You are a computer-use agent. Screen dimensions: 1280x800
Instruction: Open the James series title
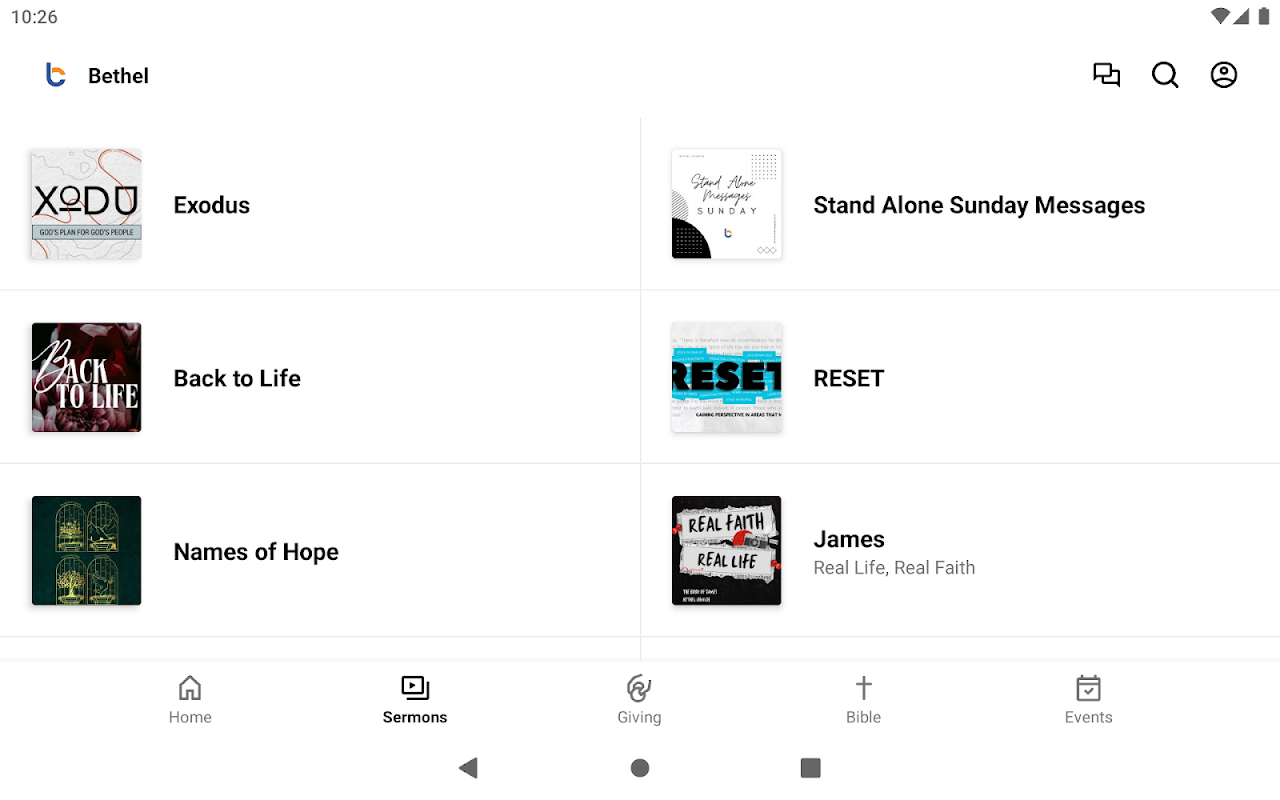coord(849,539)
